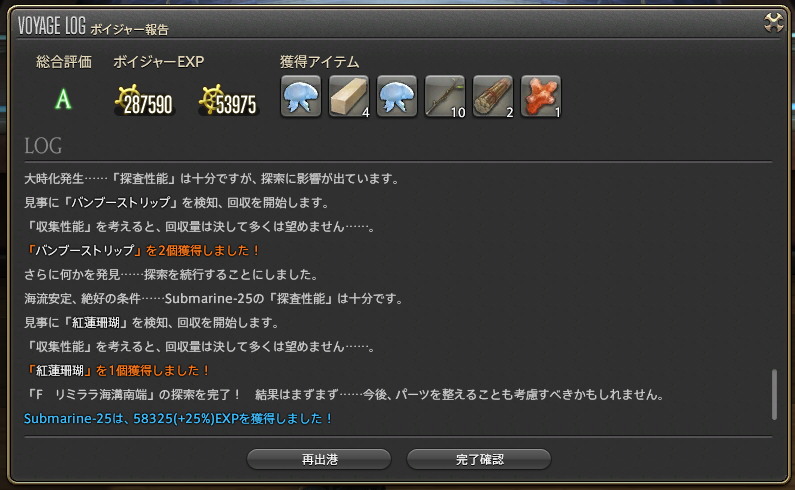Click the リミララ海溝南端 exploration result line
The image size is (795, 490).
(345, 395)
